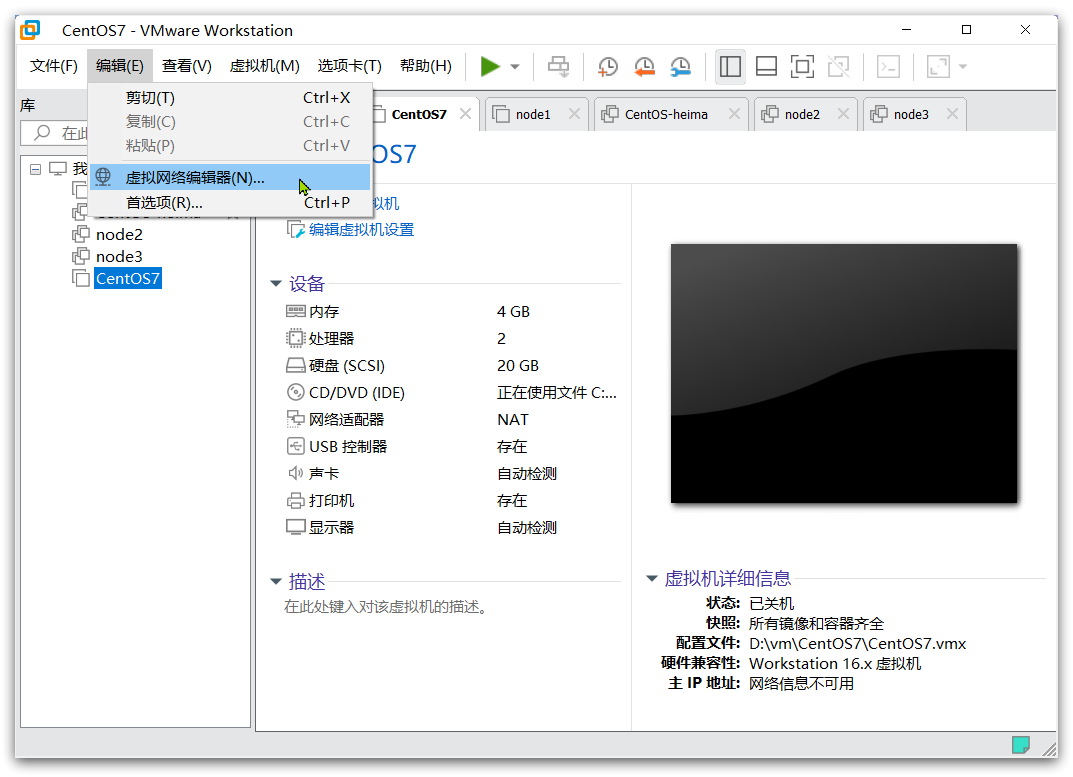Collapse the Devices (设备) section

pos(276,284)
